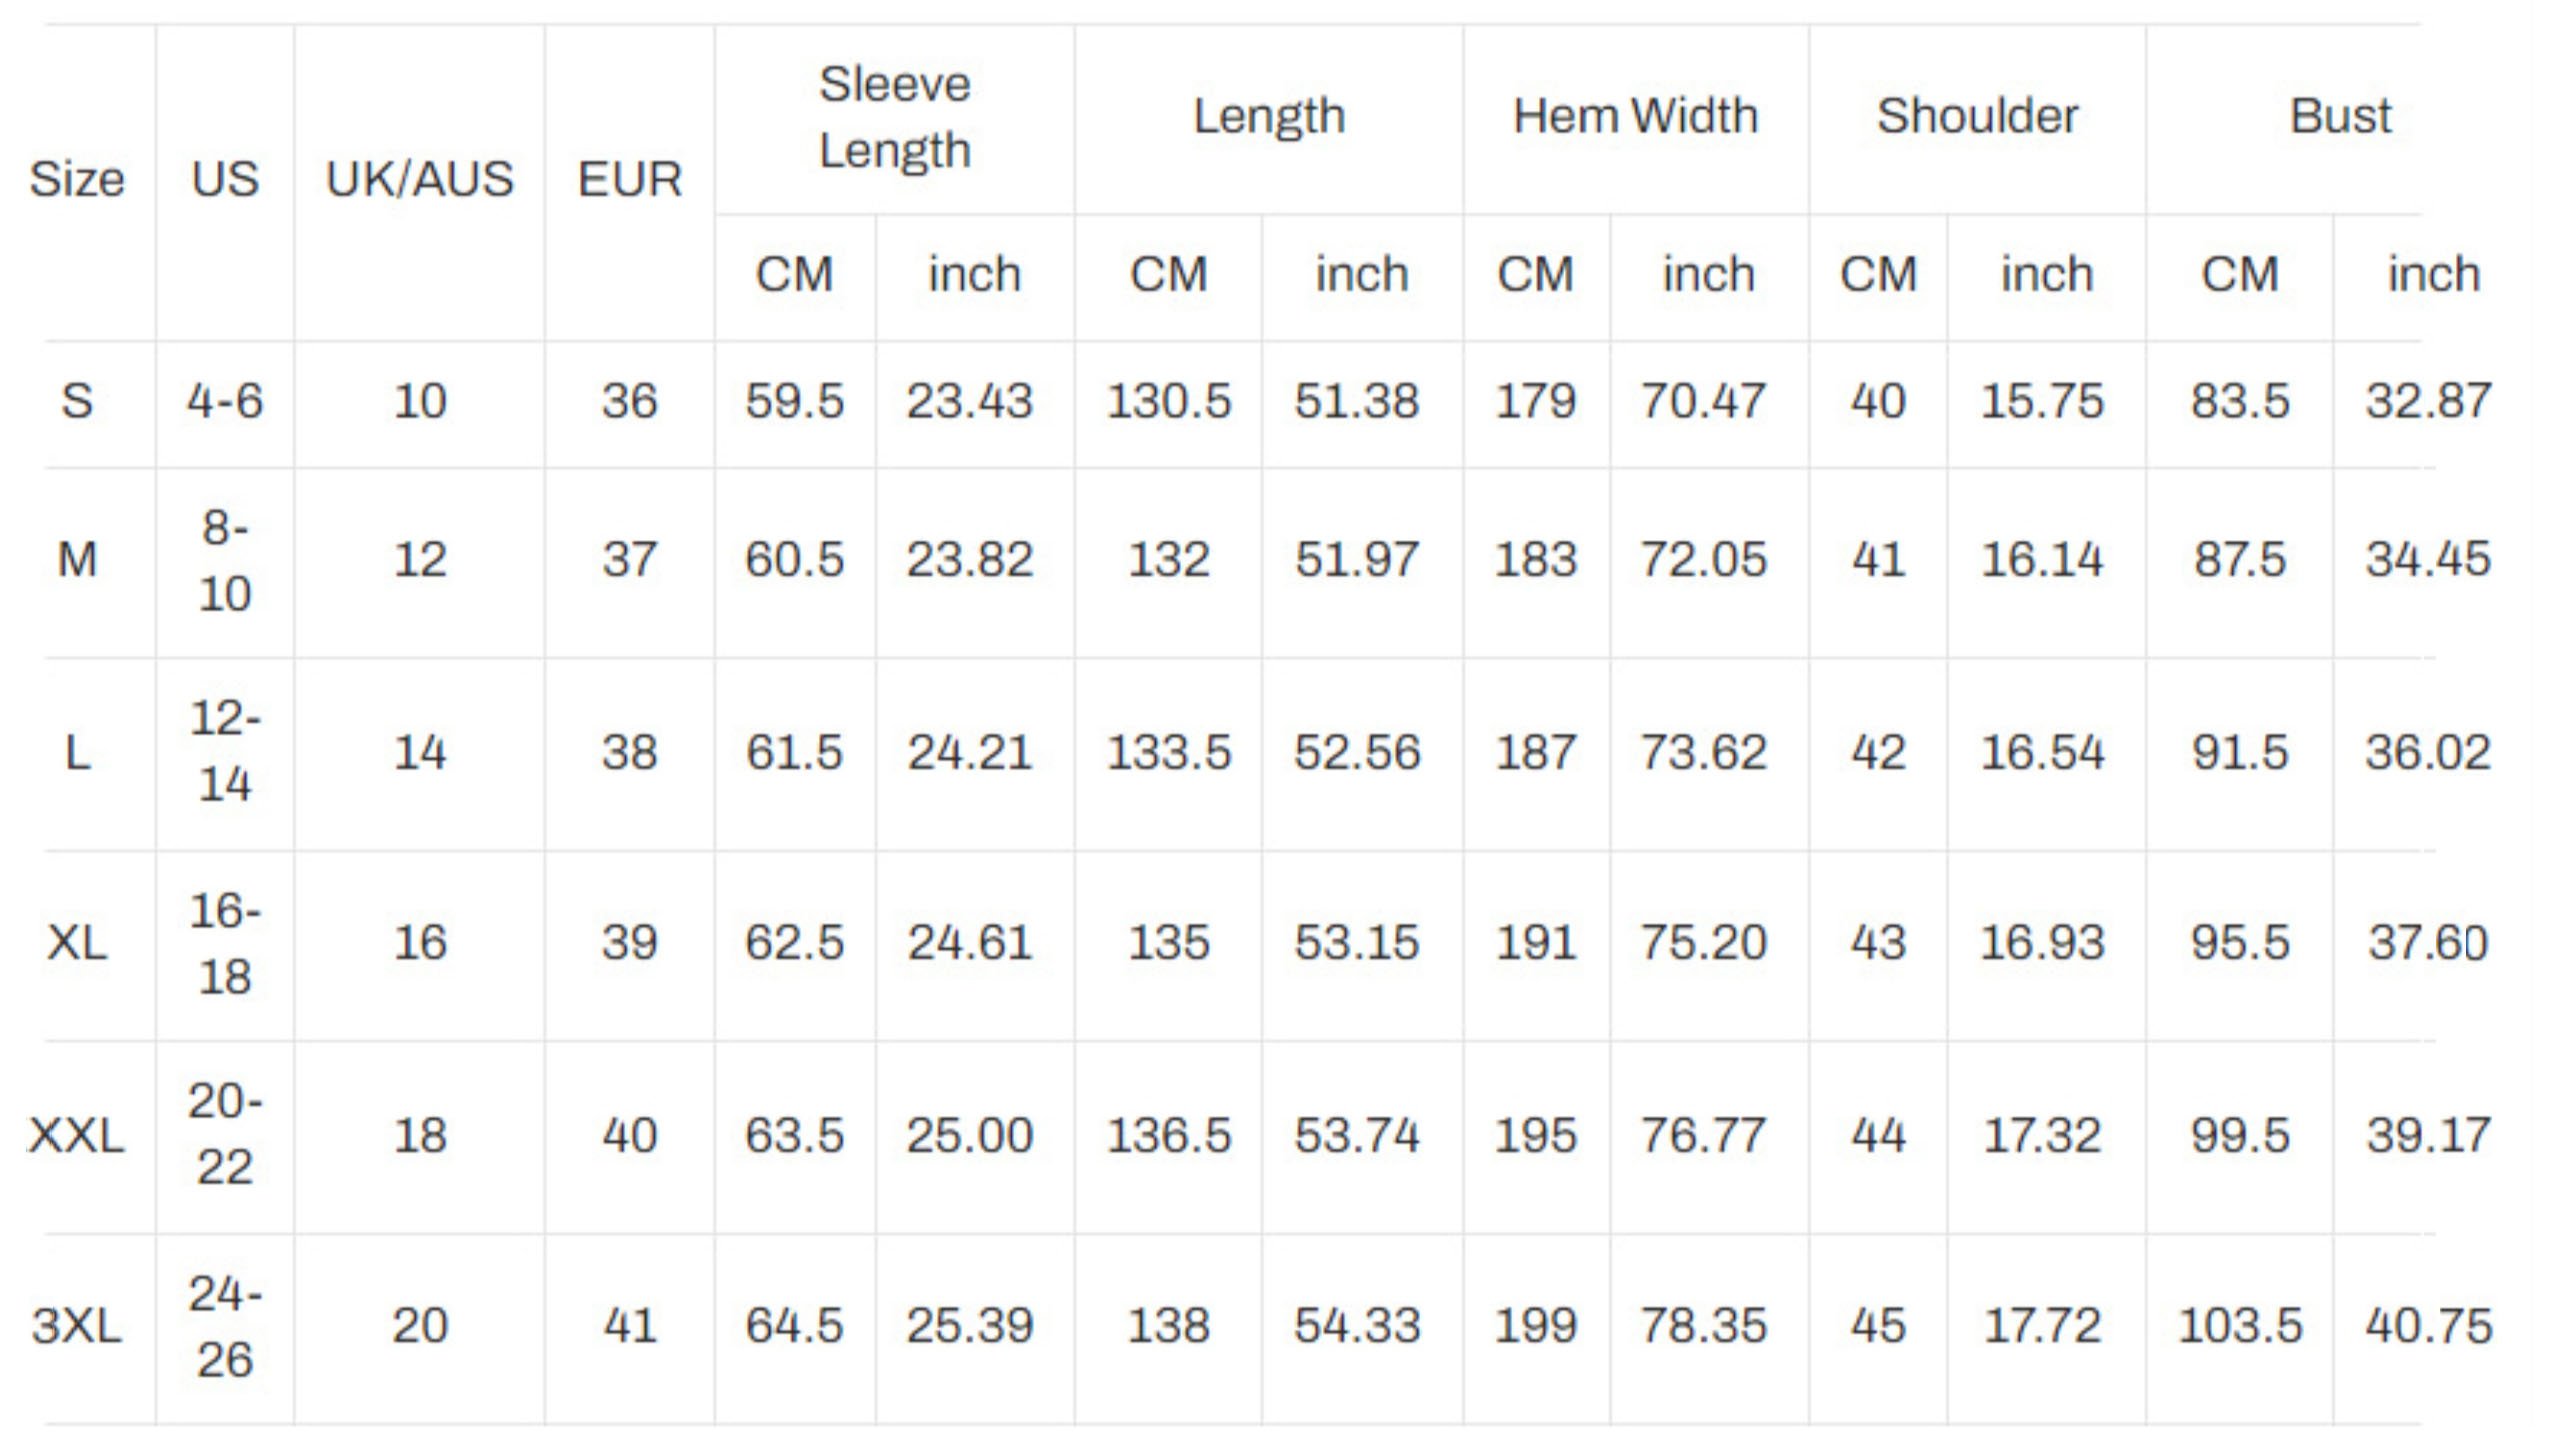Click the Length column header
The height and width of the screenshot is (1449, 2555).
[1269, 116]
